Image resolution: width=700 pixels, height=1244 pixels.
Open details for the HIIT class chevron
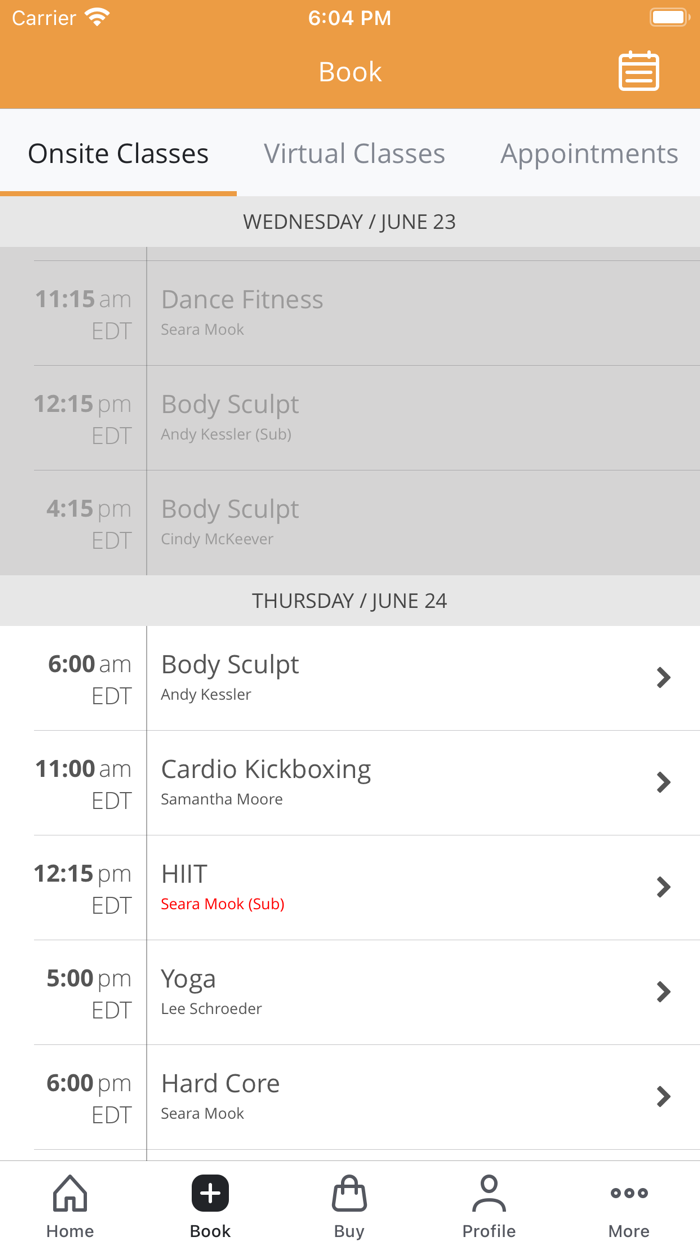pos(663,887)
